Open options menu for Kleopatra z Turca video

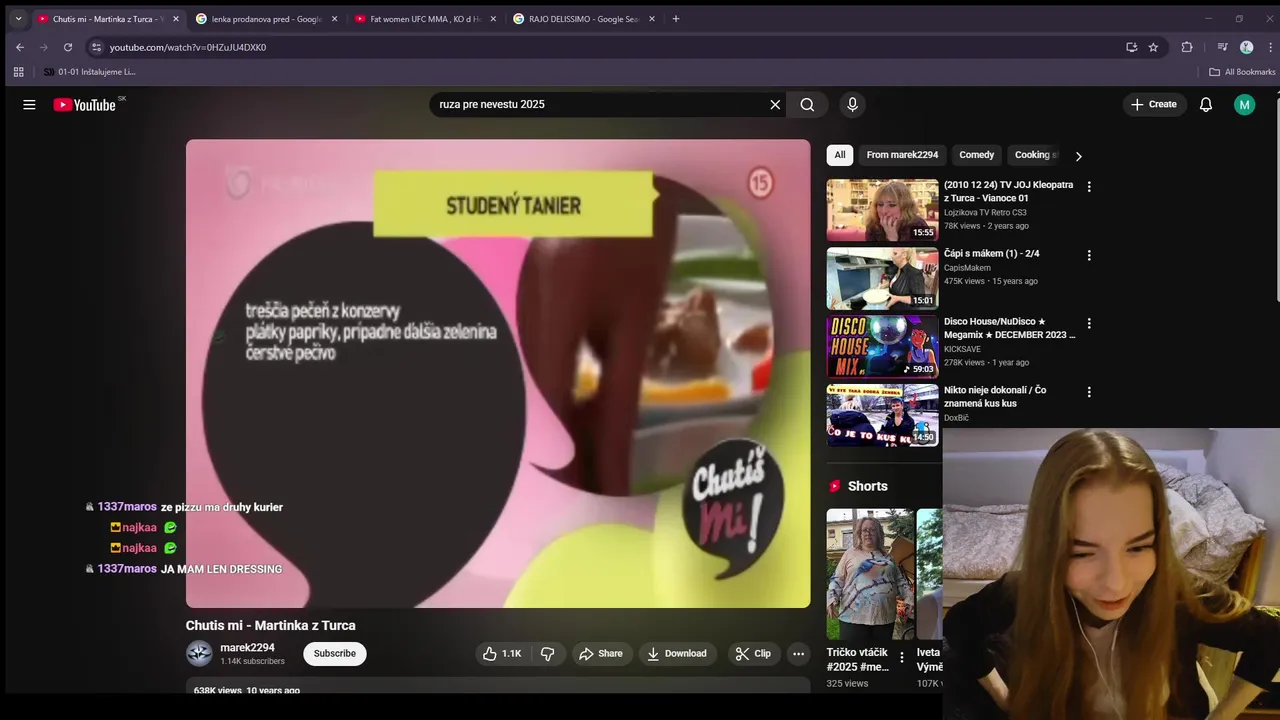point(1089,186)
